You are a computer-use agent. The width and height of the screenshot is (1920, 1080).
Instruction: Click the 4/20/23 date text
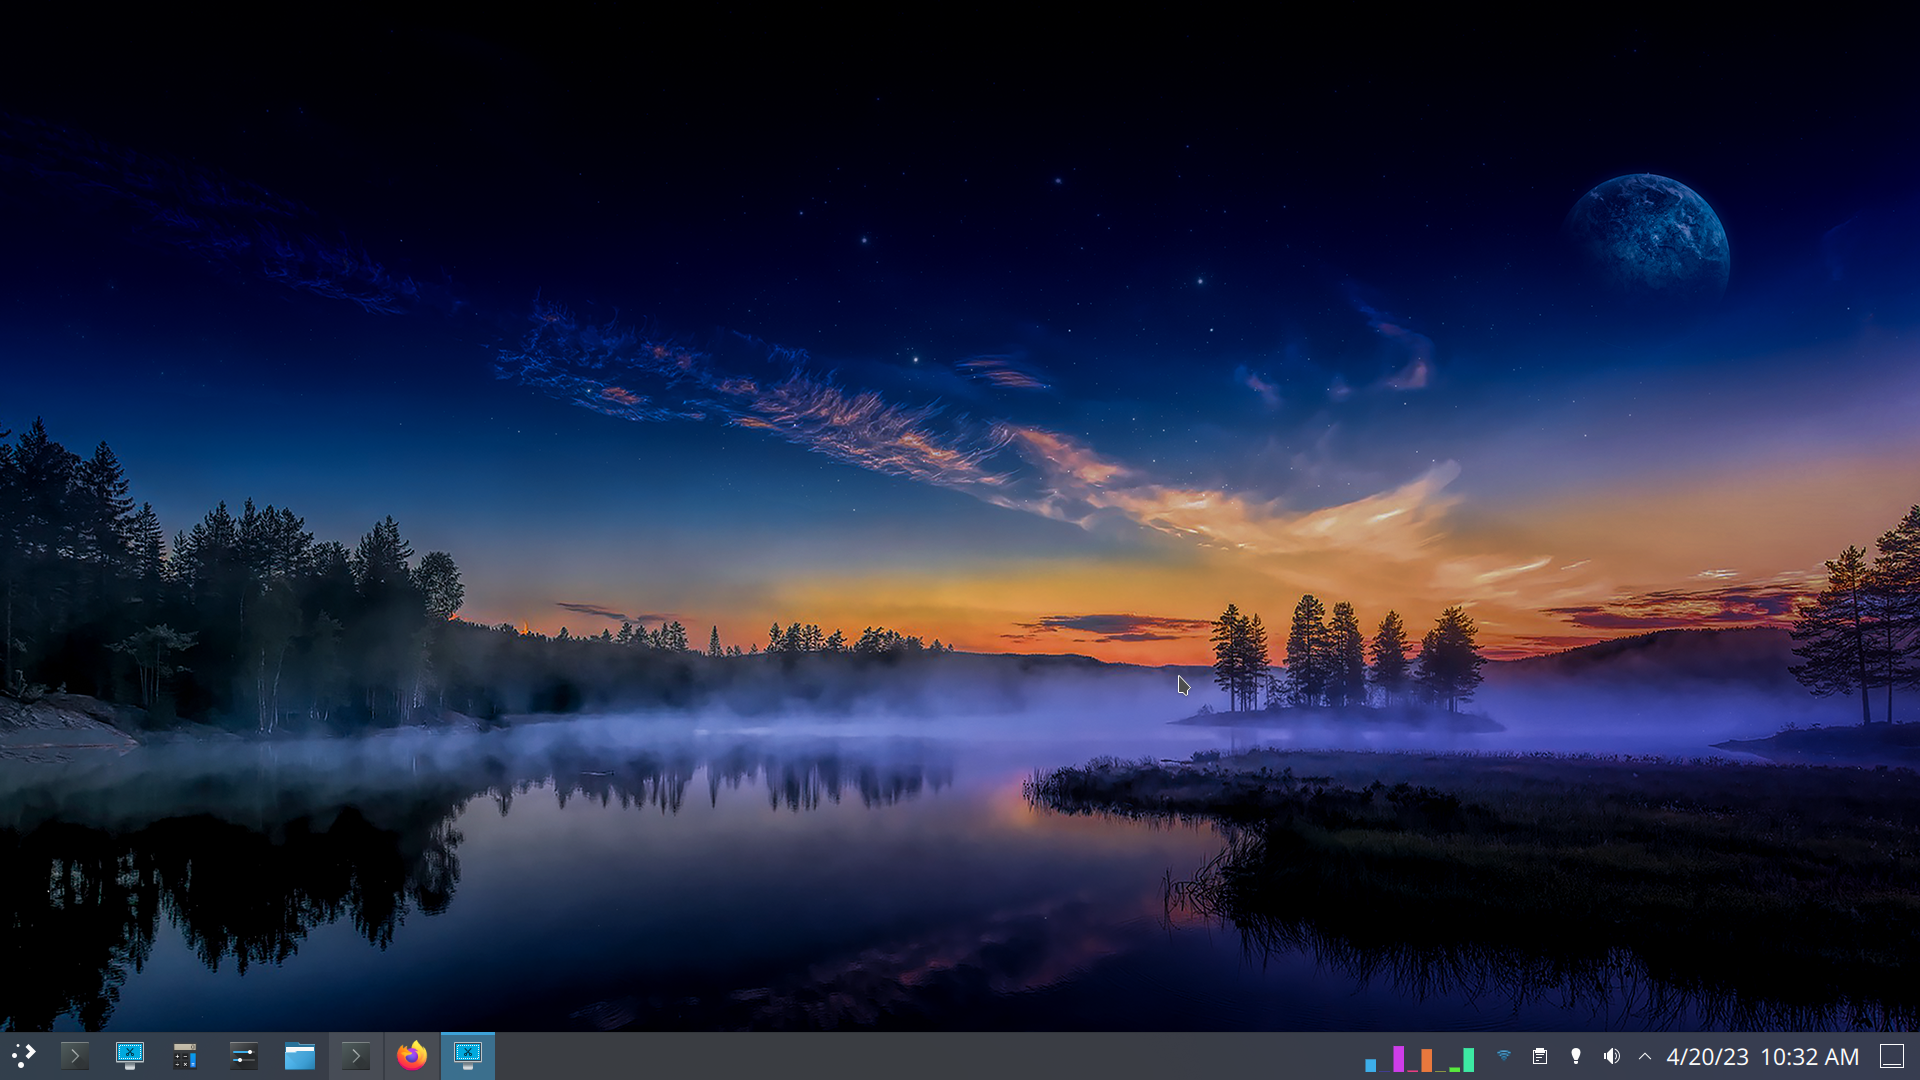(x=1707, y=1057)
